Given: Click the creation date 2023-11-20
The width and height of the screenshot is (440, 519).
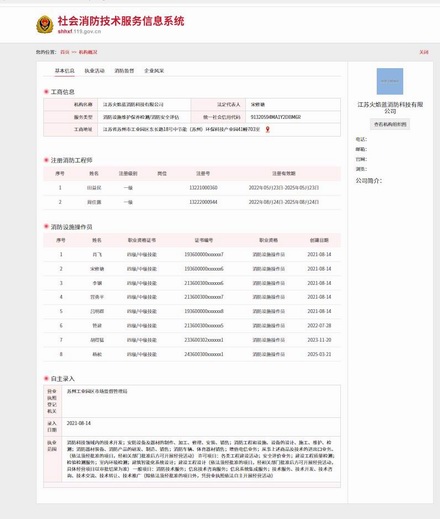Looking at the screenshot, I should point(319,340).
